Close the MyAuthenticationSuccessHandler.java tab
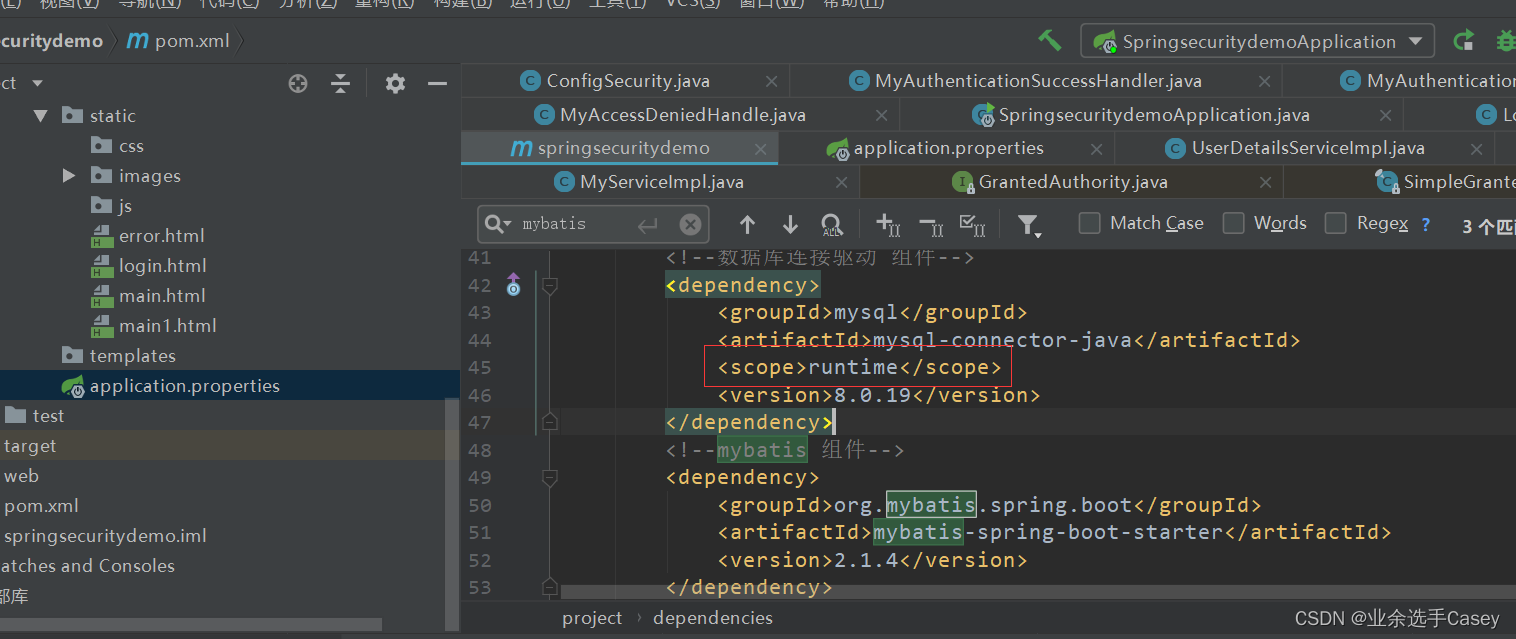Screen dimensions: 1516x639 [1264, 81]
